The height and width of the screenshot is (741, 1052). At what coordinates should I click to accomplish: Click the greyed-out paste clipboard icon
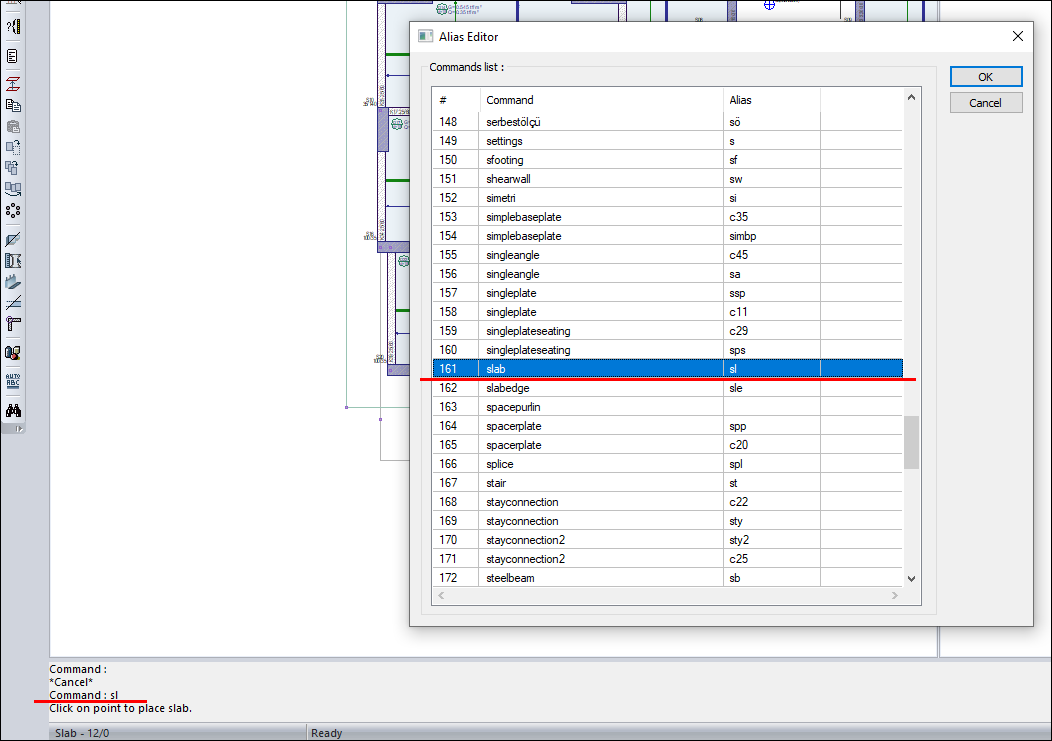point(13,126)
